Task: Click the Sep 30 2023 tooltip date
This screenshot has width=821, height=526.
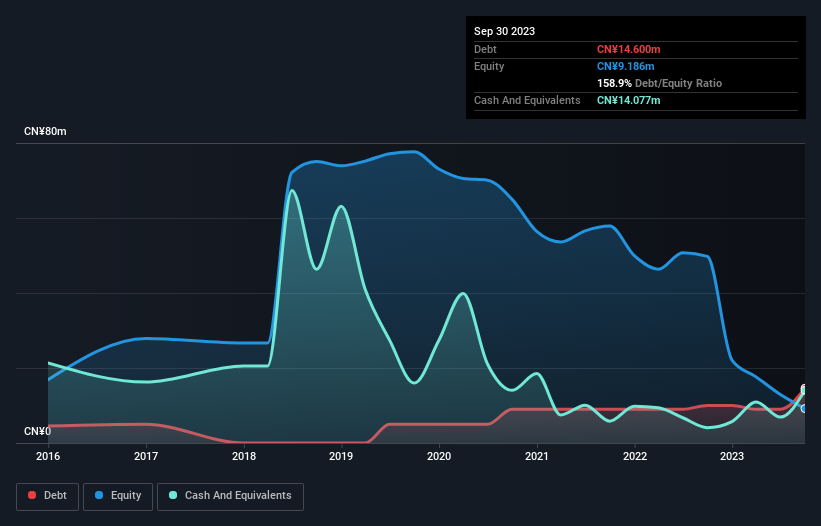Action: click(504, 31)
